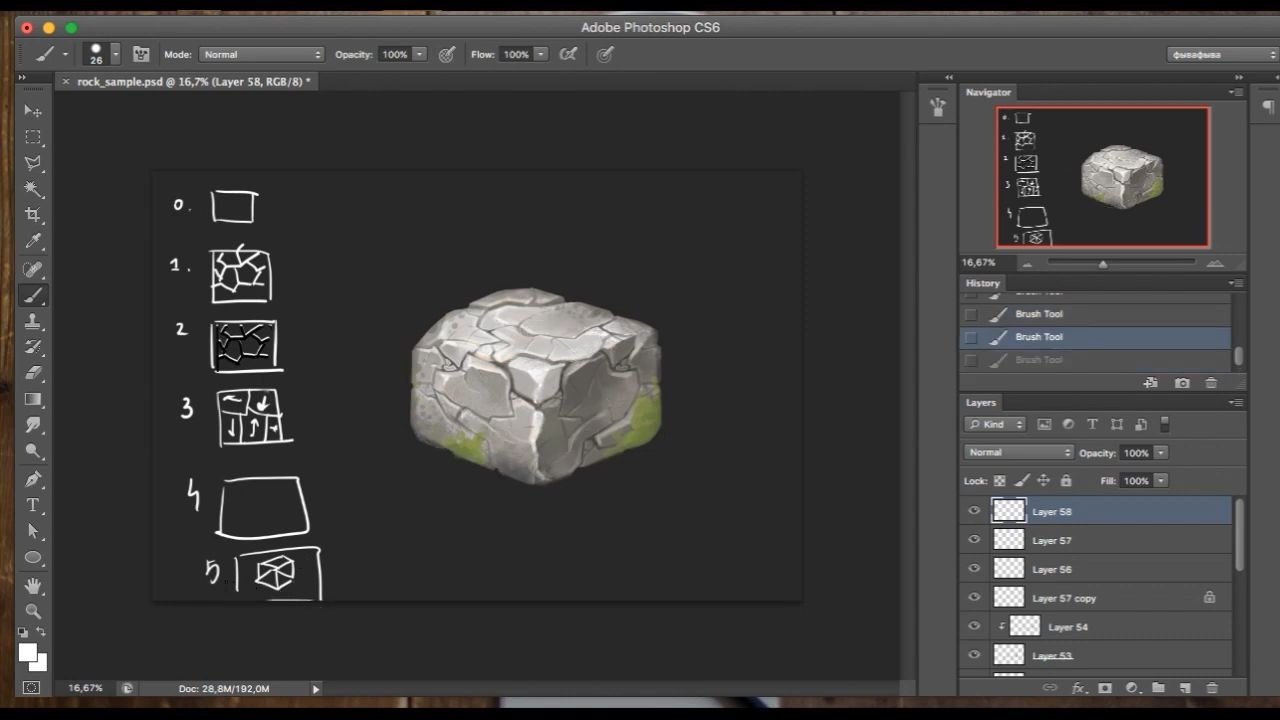Open the brush Mode dropdown
This screenshot has height=720, width=1280.
point(262,54)
